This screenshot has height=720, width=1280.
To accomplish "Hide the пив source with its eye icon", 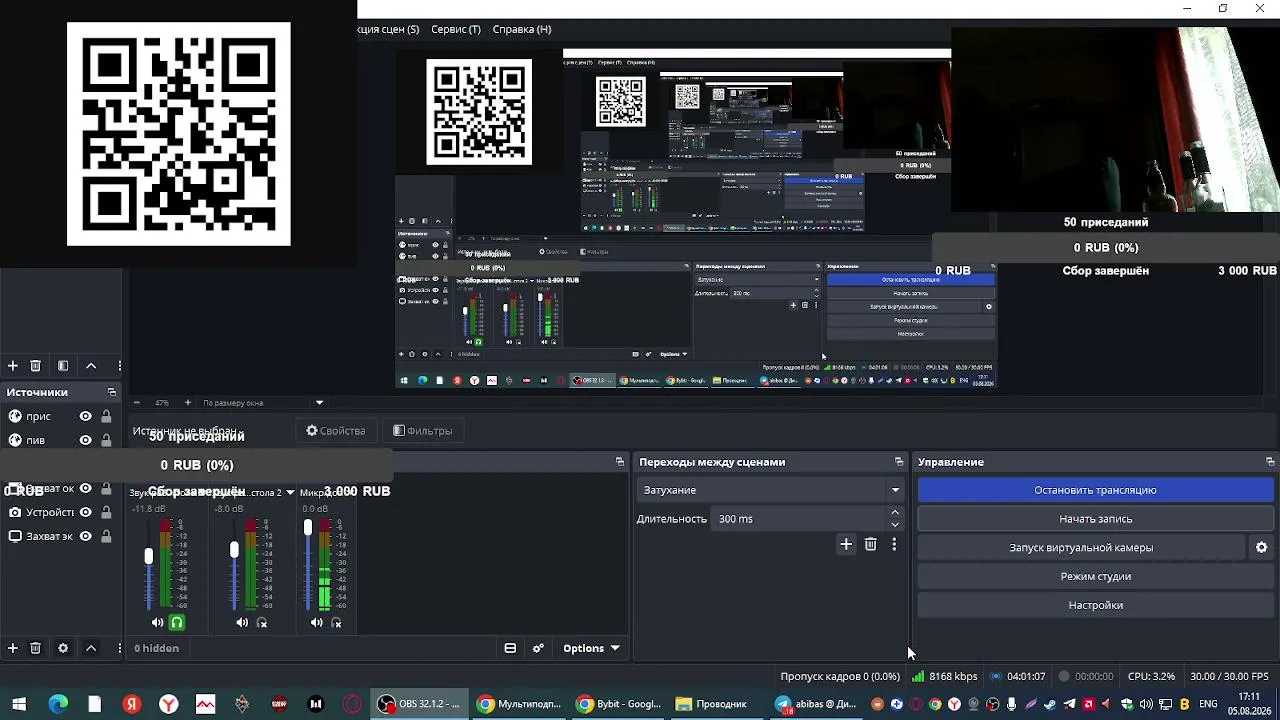I will [x=86, y=440].
